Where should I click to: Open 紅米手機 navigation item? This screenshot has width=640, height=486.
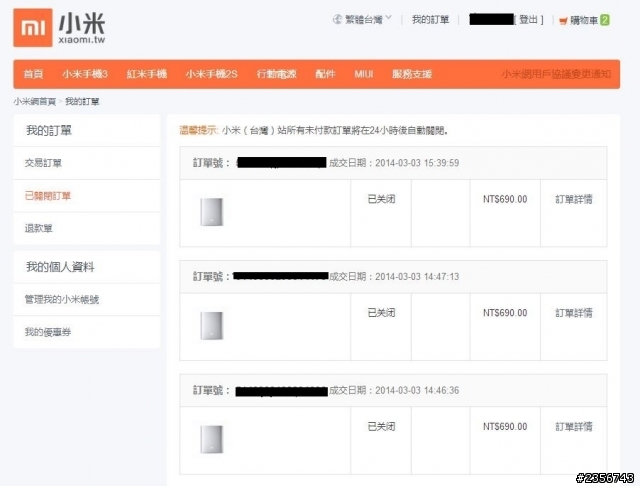pyautogui.click(x=147, y=74)
